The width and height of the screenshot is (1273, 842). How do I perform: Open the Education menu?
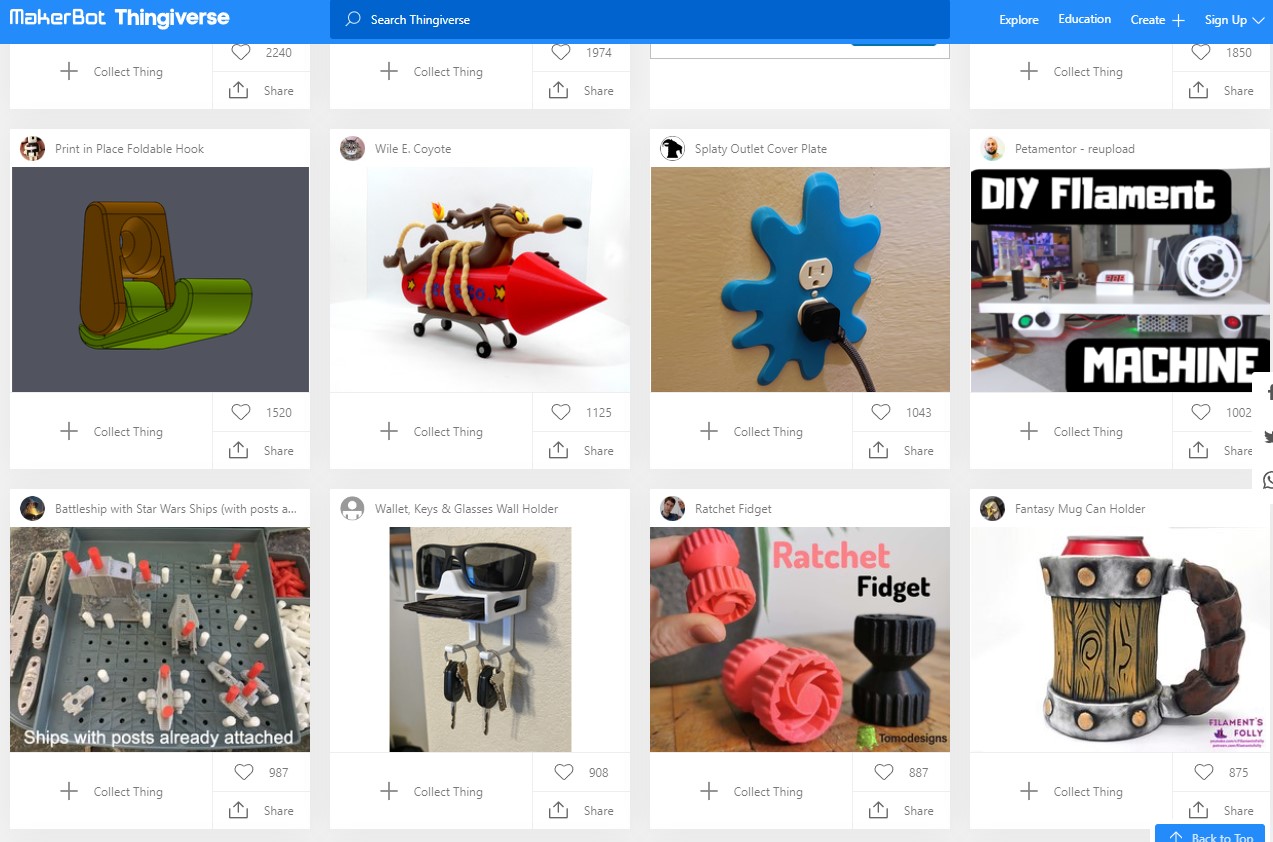pyautogui.click(x=1085, y=19)
